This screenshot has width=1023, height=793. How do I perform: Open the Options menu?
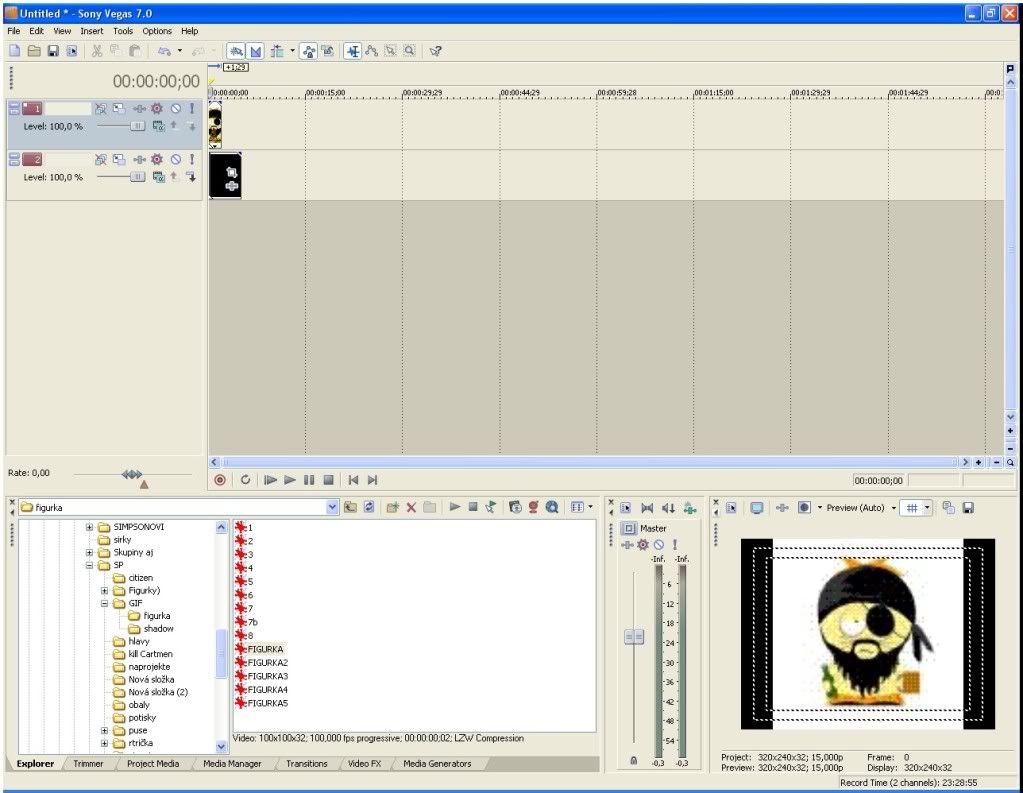pos(157,31)
